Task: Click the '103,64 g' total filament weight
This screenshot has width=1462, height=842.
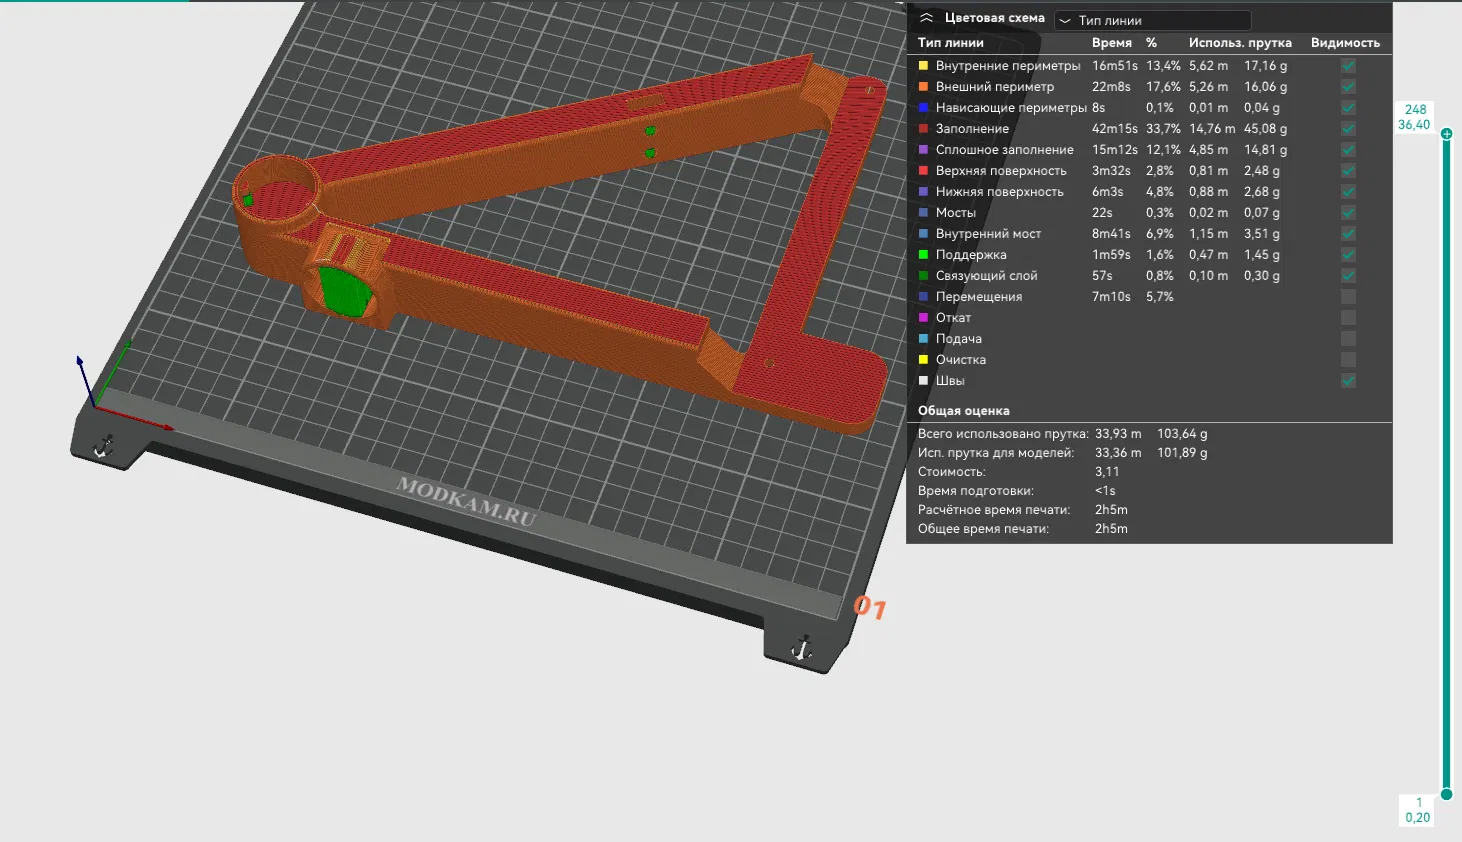Action: [1182, 434]
